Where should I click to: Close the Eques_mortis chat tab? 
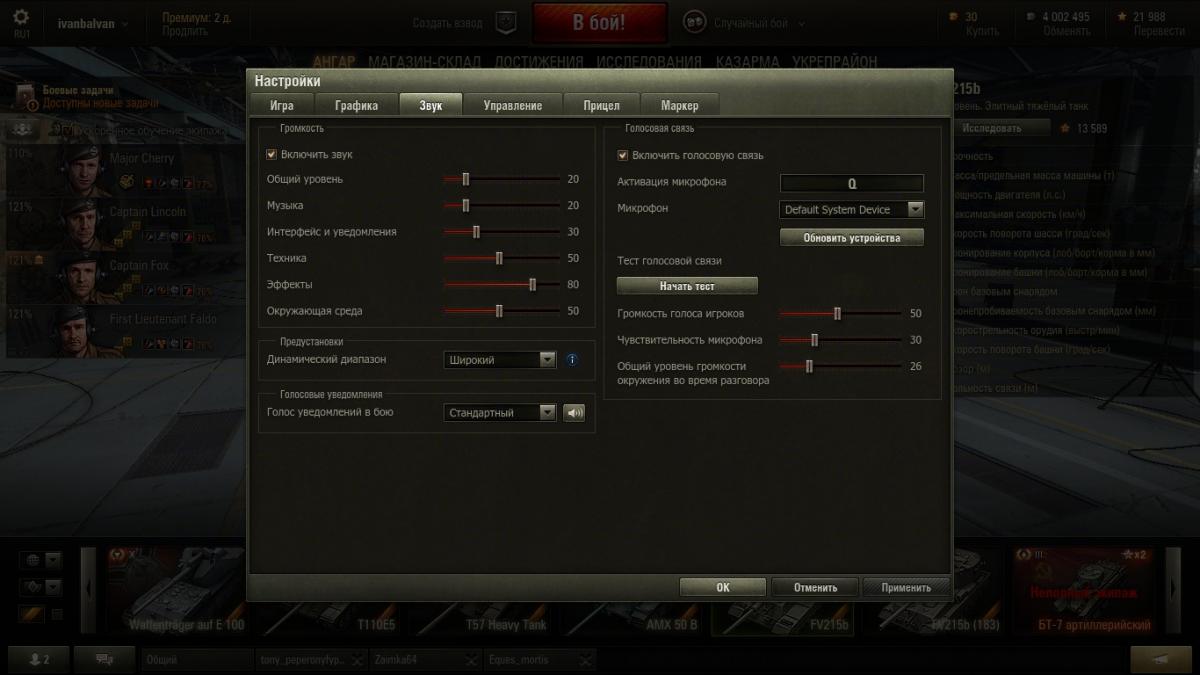tap(586, 660)
